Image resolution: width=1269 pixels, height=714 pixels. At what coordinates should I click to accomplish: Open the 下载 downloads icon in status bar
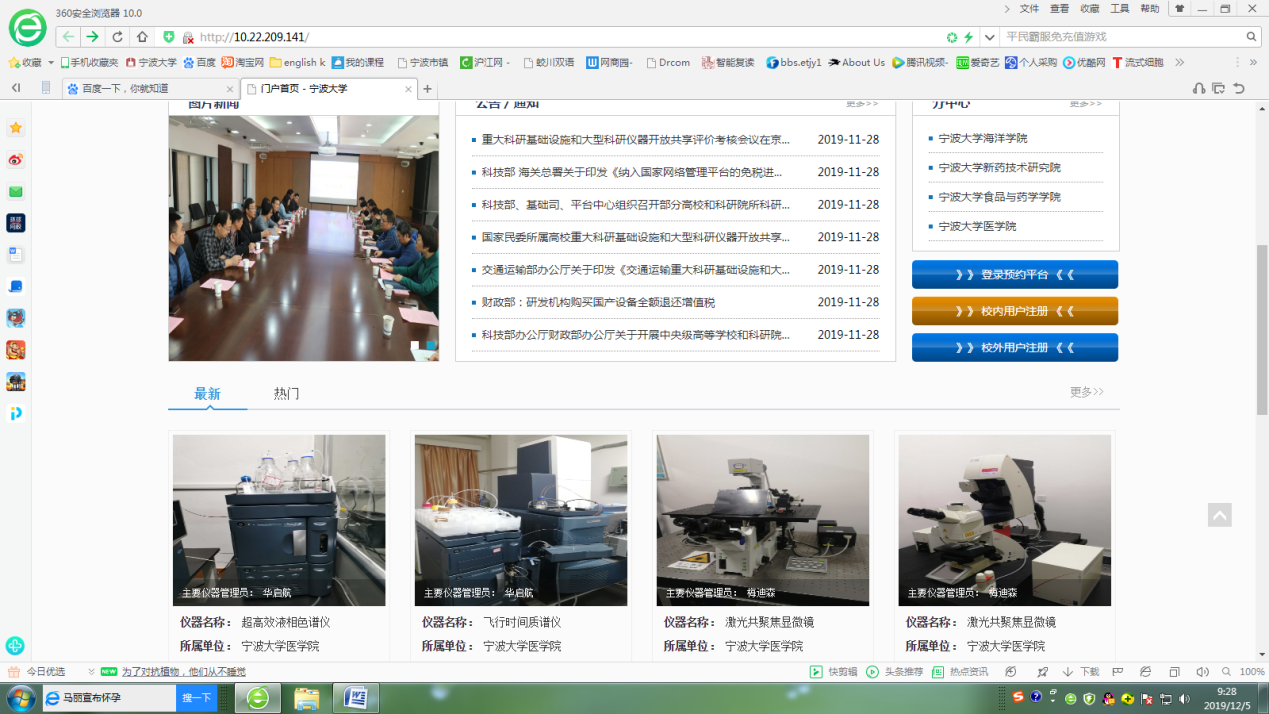pyautogui.click(x=1081, y=672)
